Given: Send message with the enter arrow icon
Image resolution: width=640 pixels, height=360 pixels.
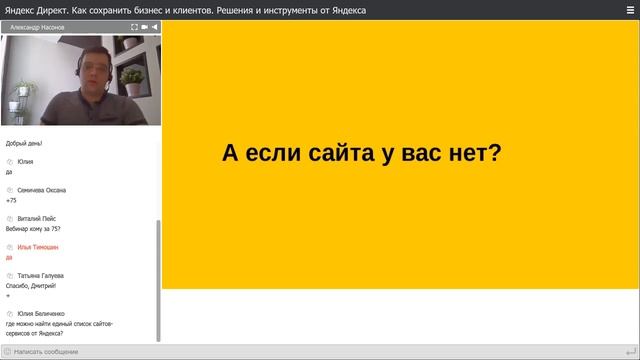Looking at the screenshot, I should (631, 351).
